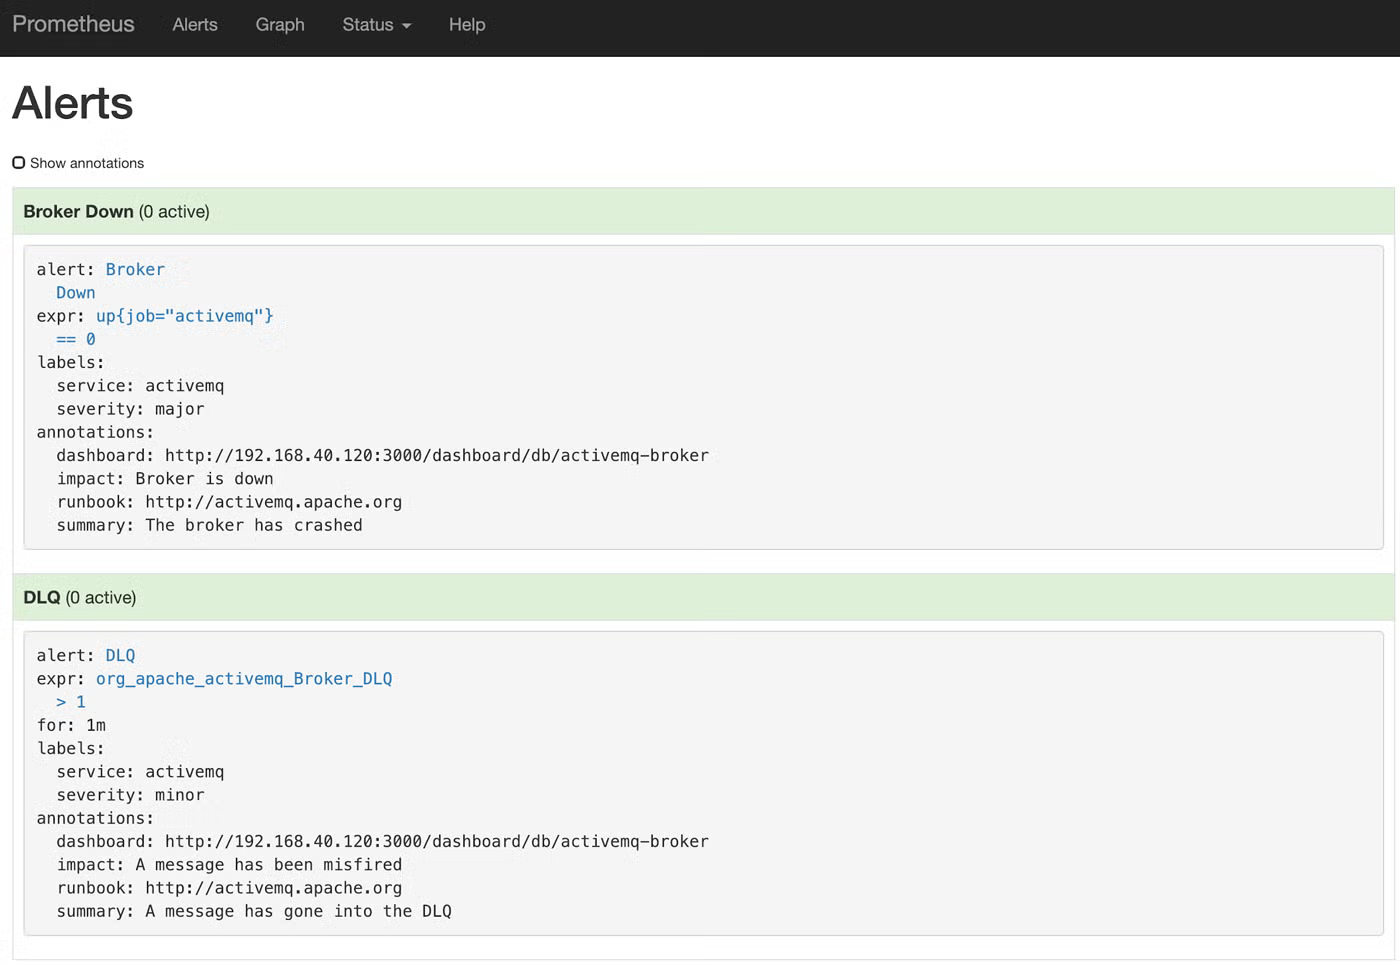The height and width of the screenshot is (965, 1400).
Task: Click the Alerts page heading
Action: pos(72,103)
